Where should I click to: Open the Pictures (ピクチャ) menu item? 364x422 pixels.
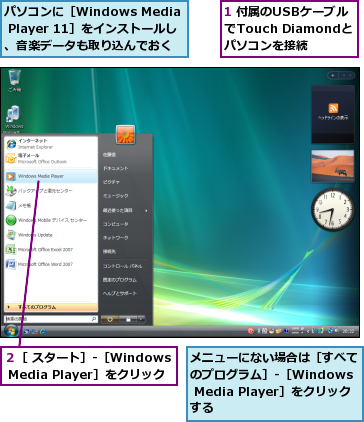(x=111, y=182)
